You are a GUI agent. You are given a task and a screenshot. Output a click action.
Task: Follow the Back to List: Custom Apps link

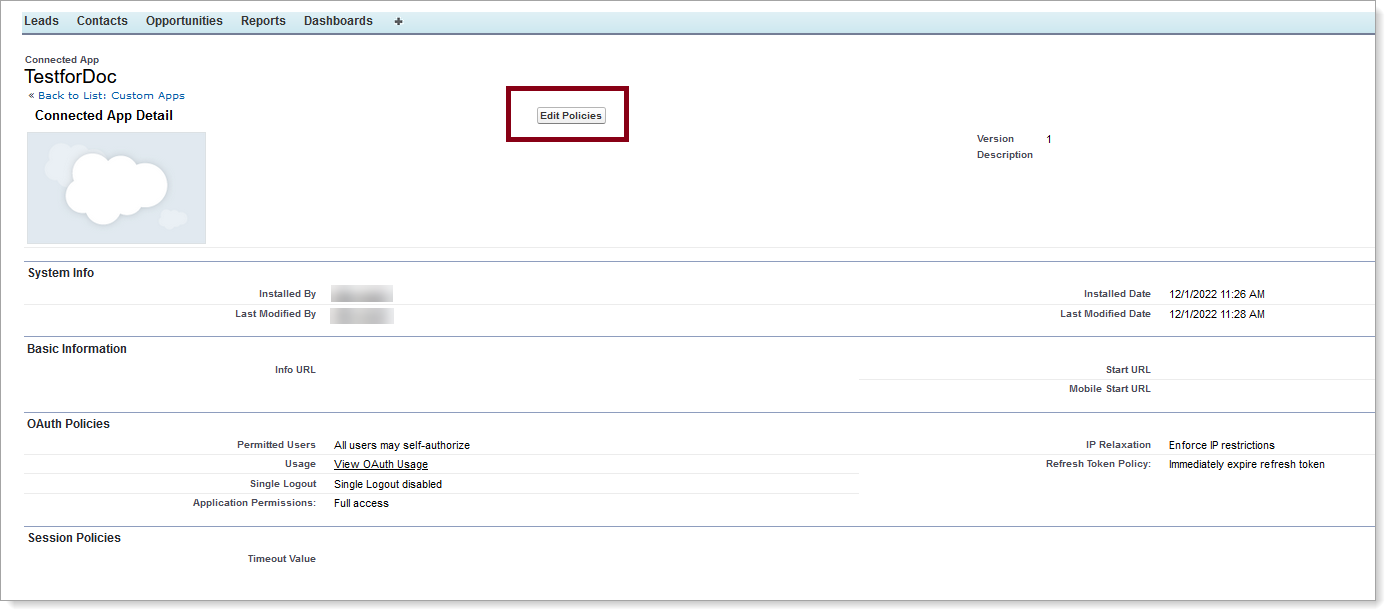tap(111, 95)
